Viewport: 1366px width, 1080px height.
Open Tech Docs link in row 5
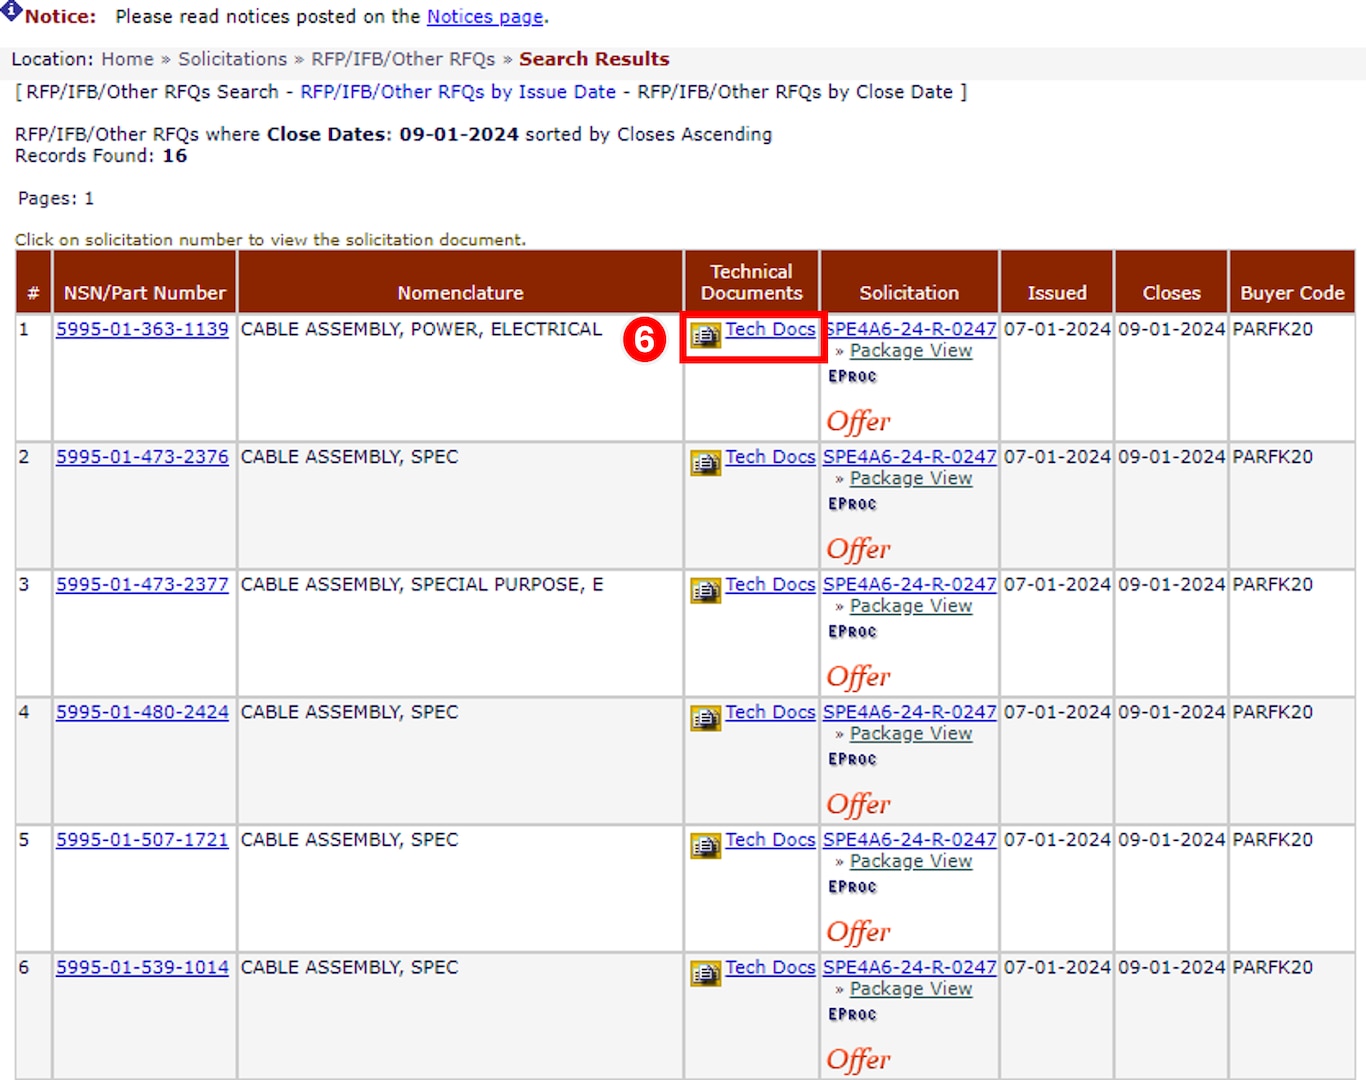click(770, 840)
